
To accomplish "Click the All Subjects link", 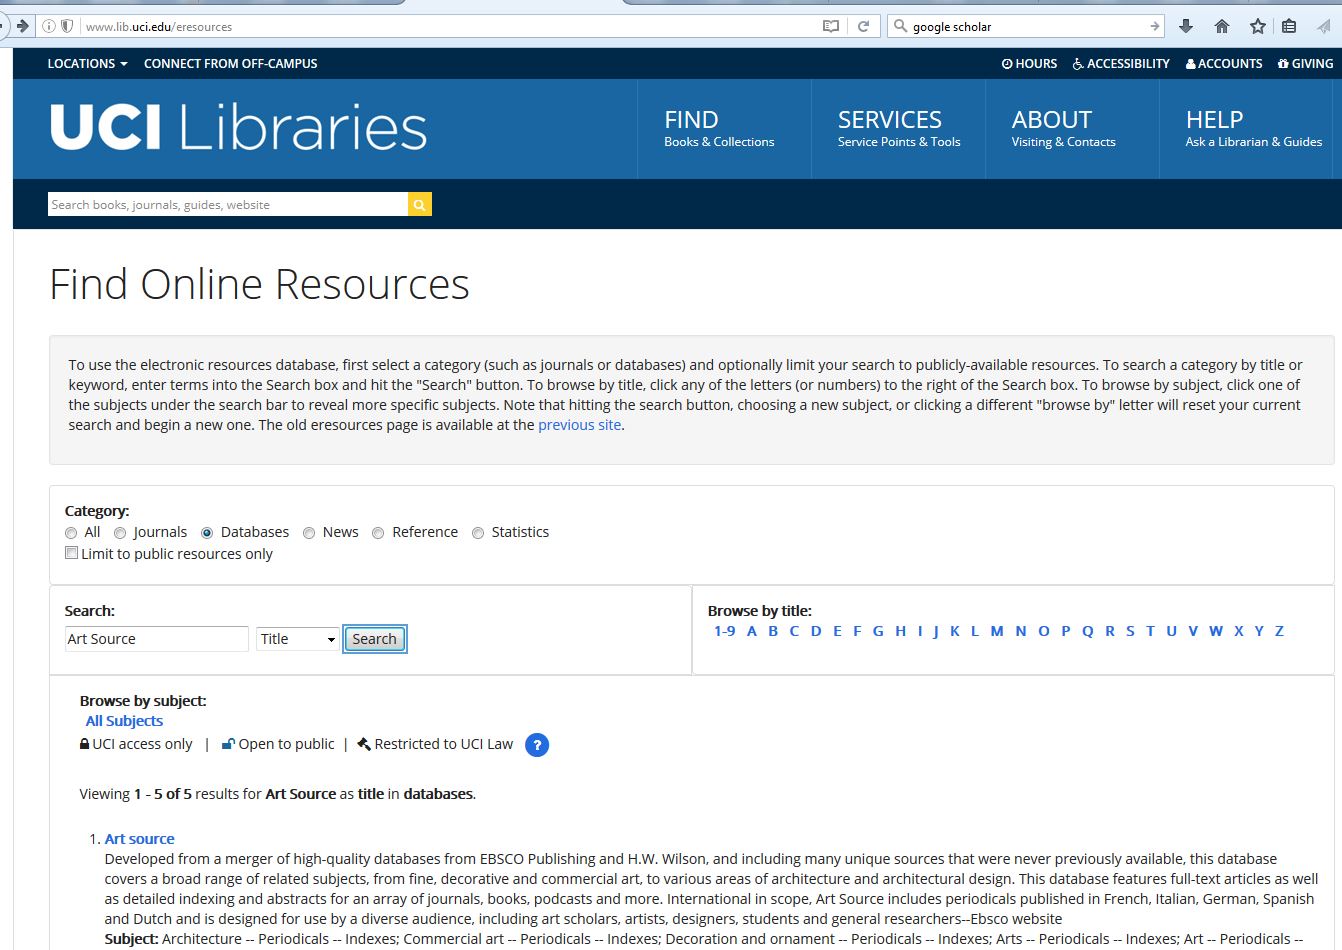I will pos(124,721).
